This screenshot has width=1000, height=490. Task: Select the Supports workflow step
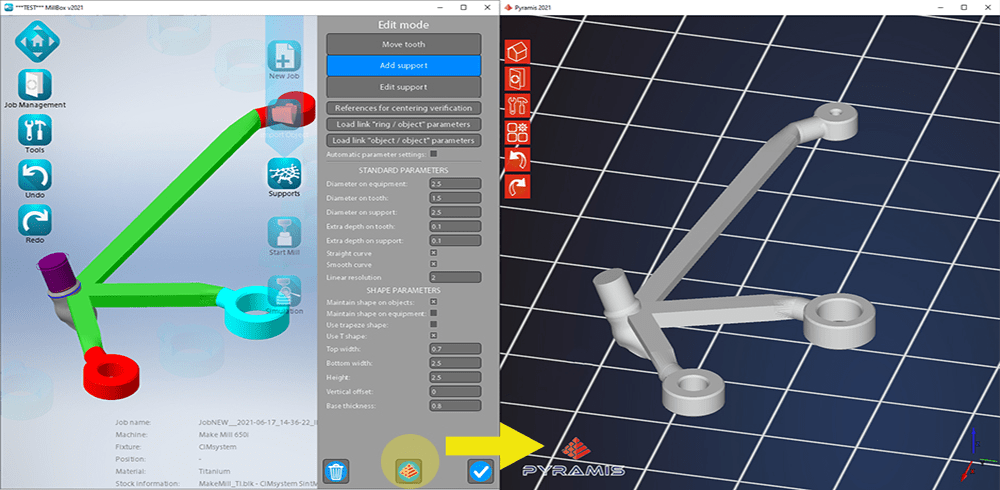coord(284,174)
